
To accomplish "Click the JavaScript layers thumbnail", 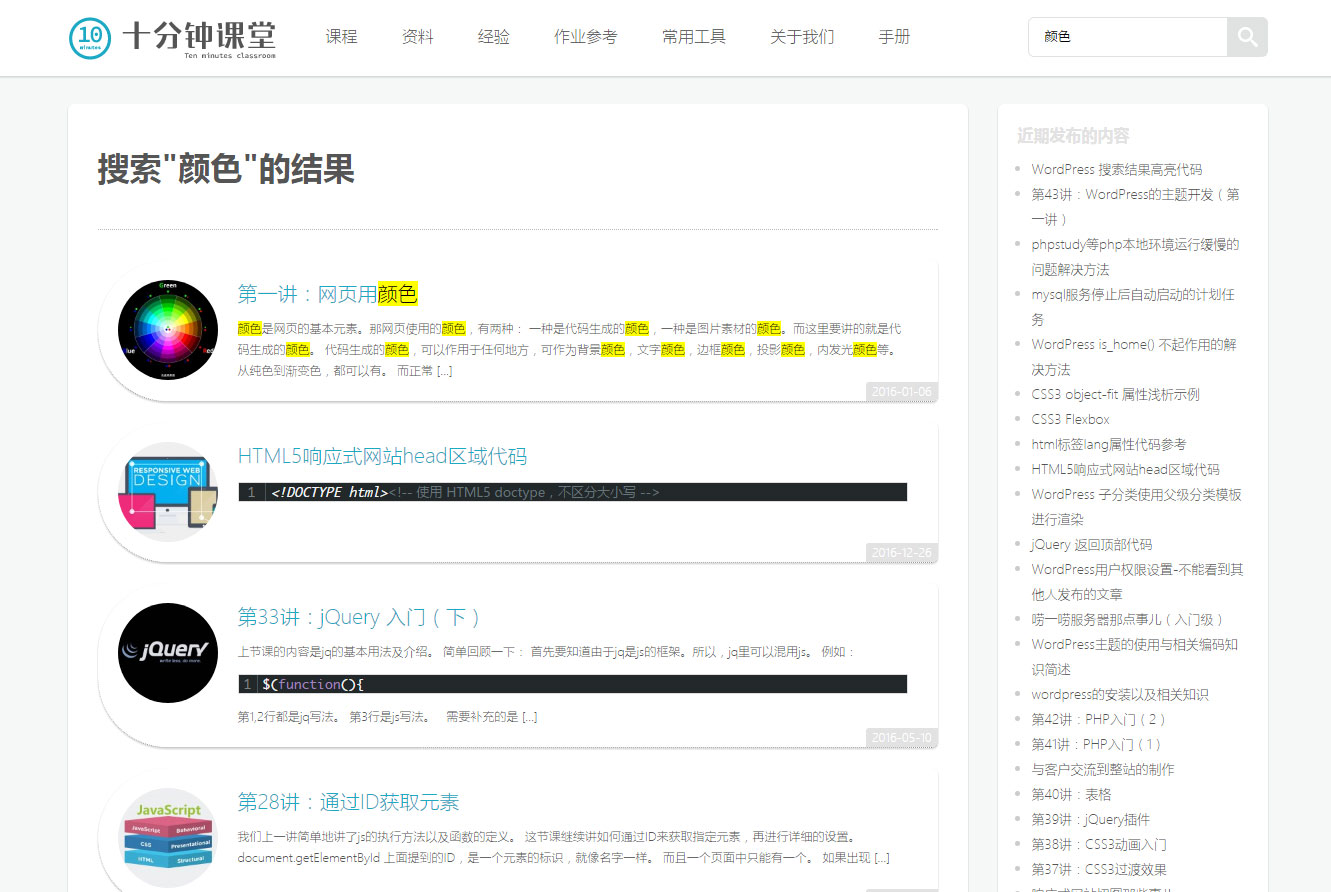I will point(168,838).
